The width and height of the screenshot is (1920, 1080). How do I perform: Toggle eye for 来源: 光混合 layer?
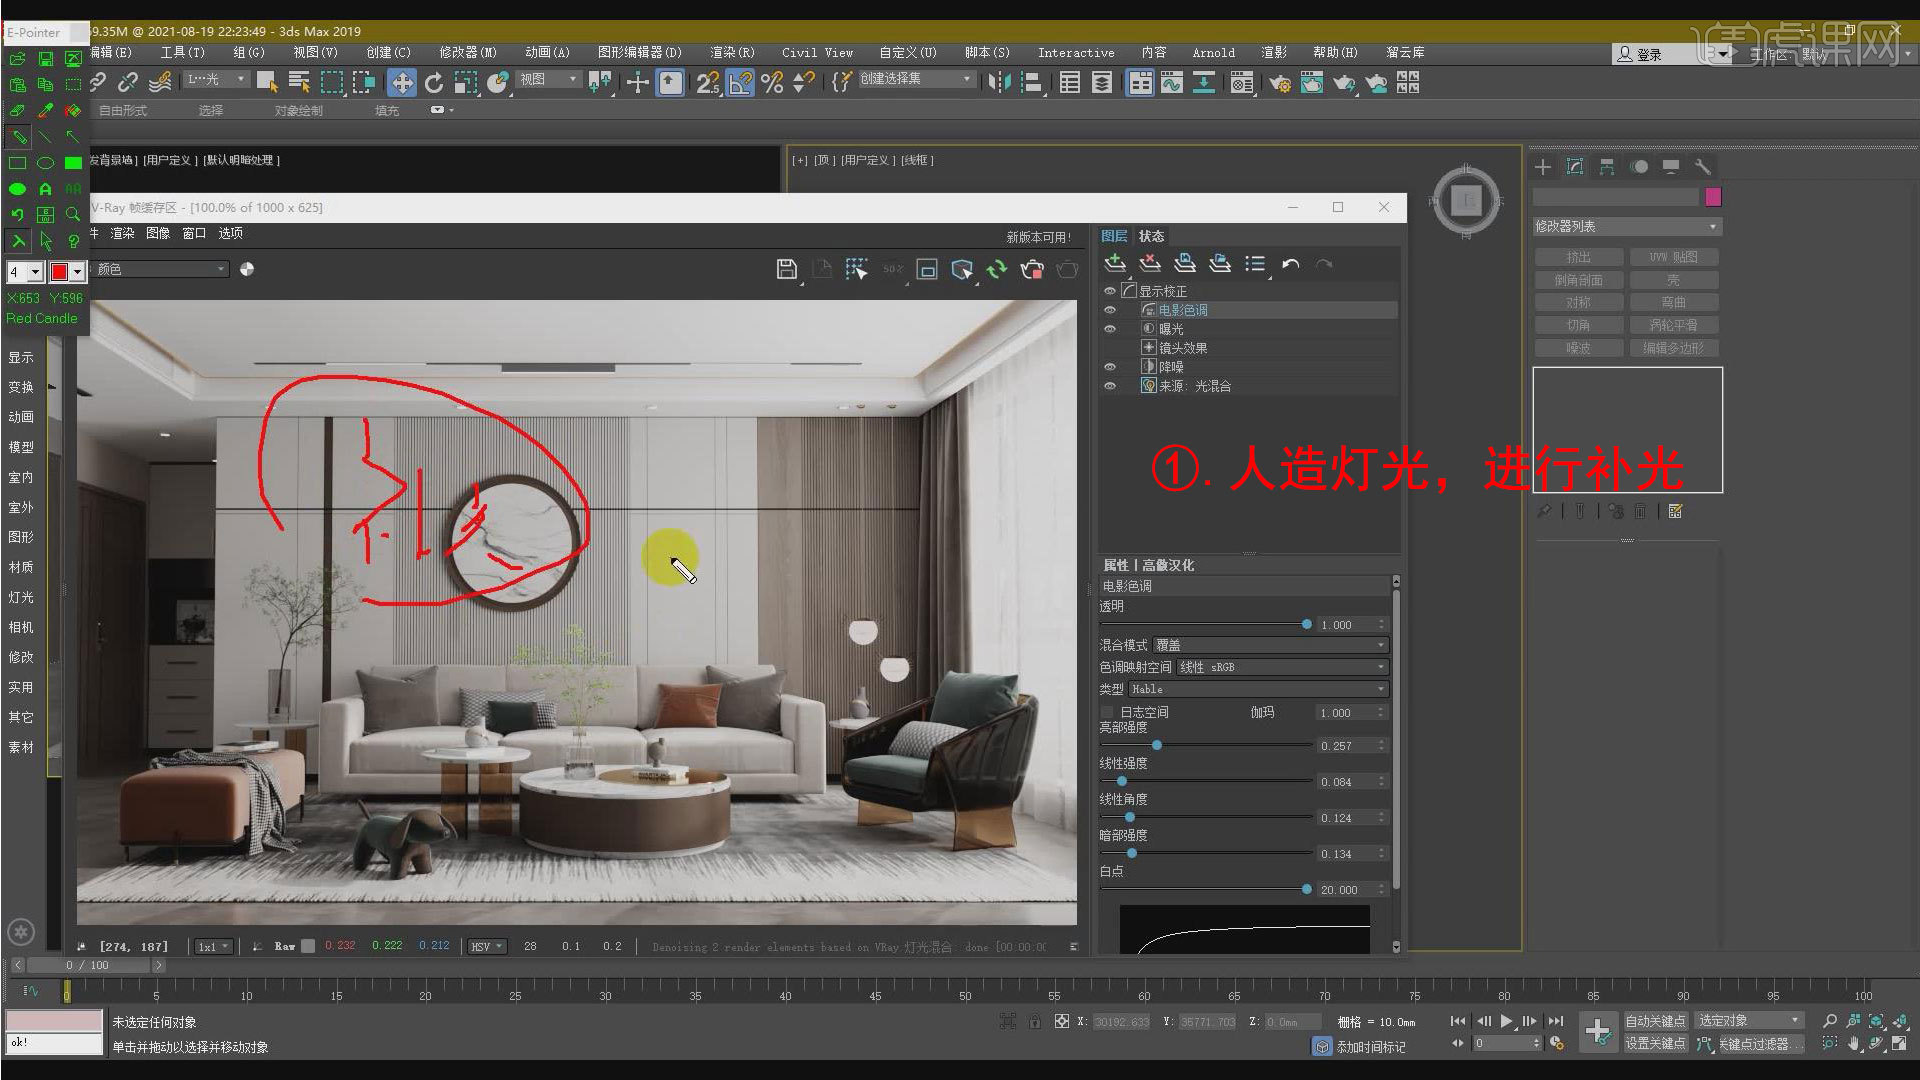1109,386
